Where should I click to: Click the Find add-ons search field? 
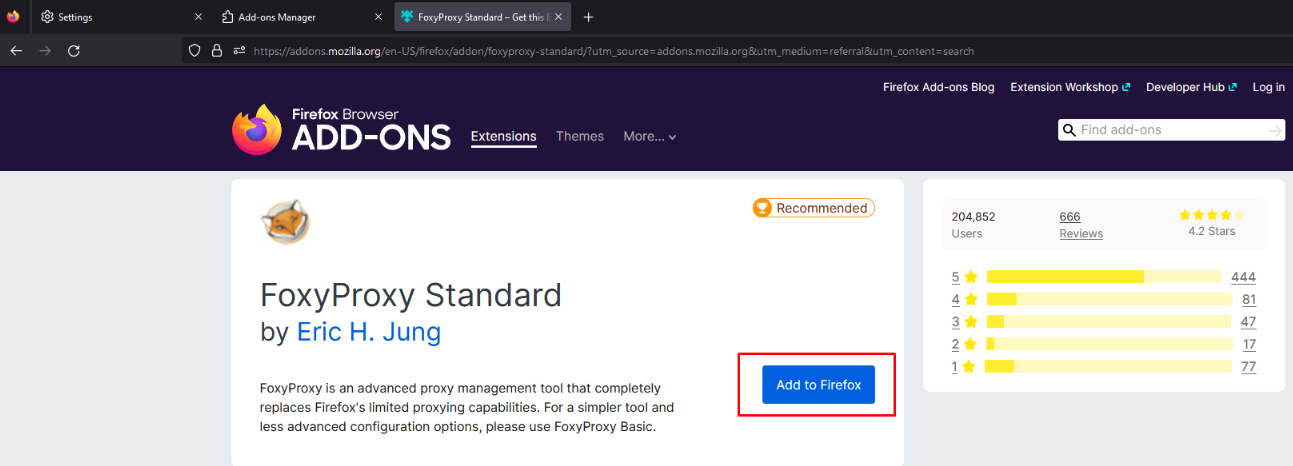tap(1172, 130)
